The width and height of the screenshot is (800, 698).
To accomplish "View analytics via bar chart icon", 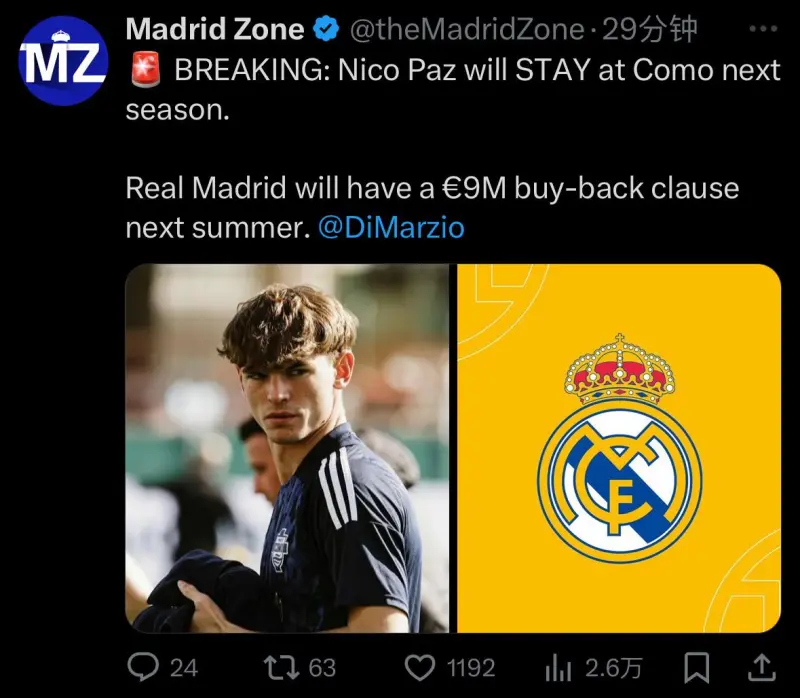I will (558, 667).
